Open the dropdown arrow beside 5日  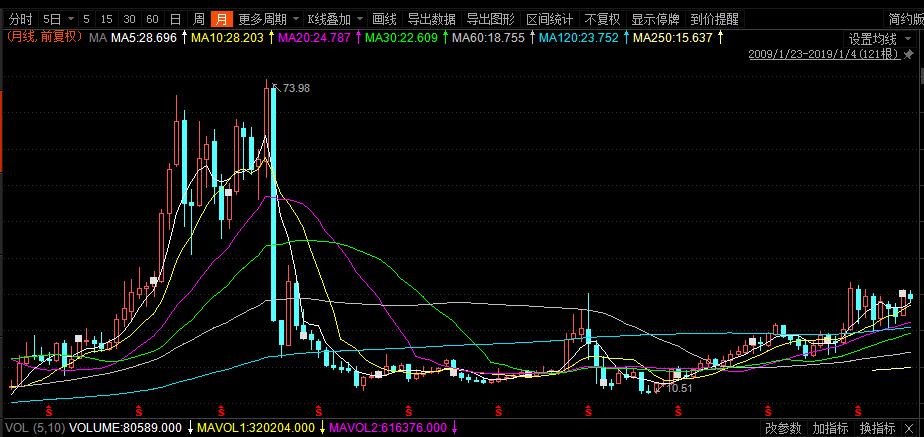[x=71, y=19]
